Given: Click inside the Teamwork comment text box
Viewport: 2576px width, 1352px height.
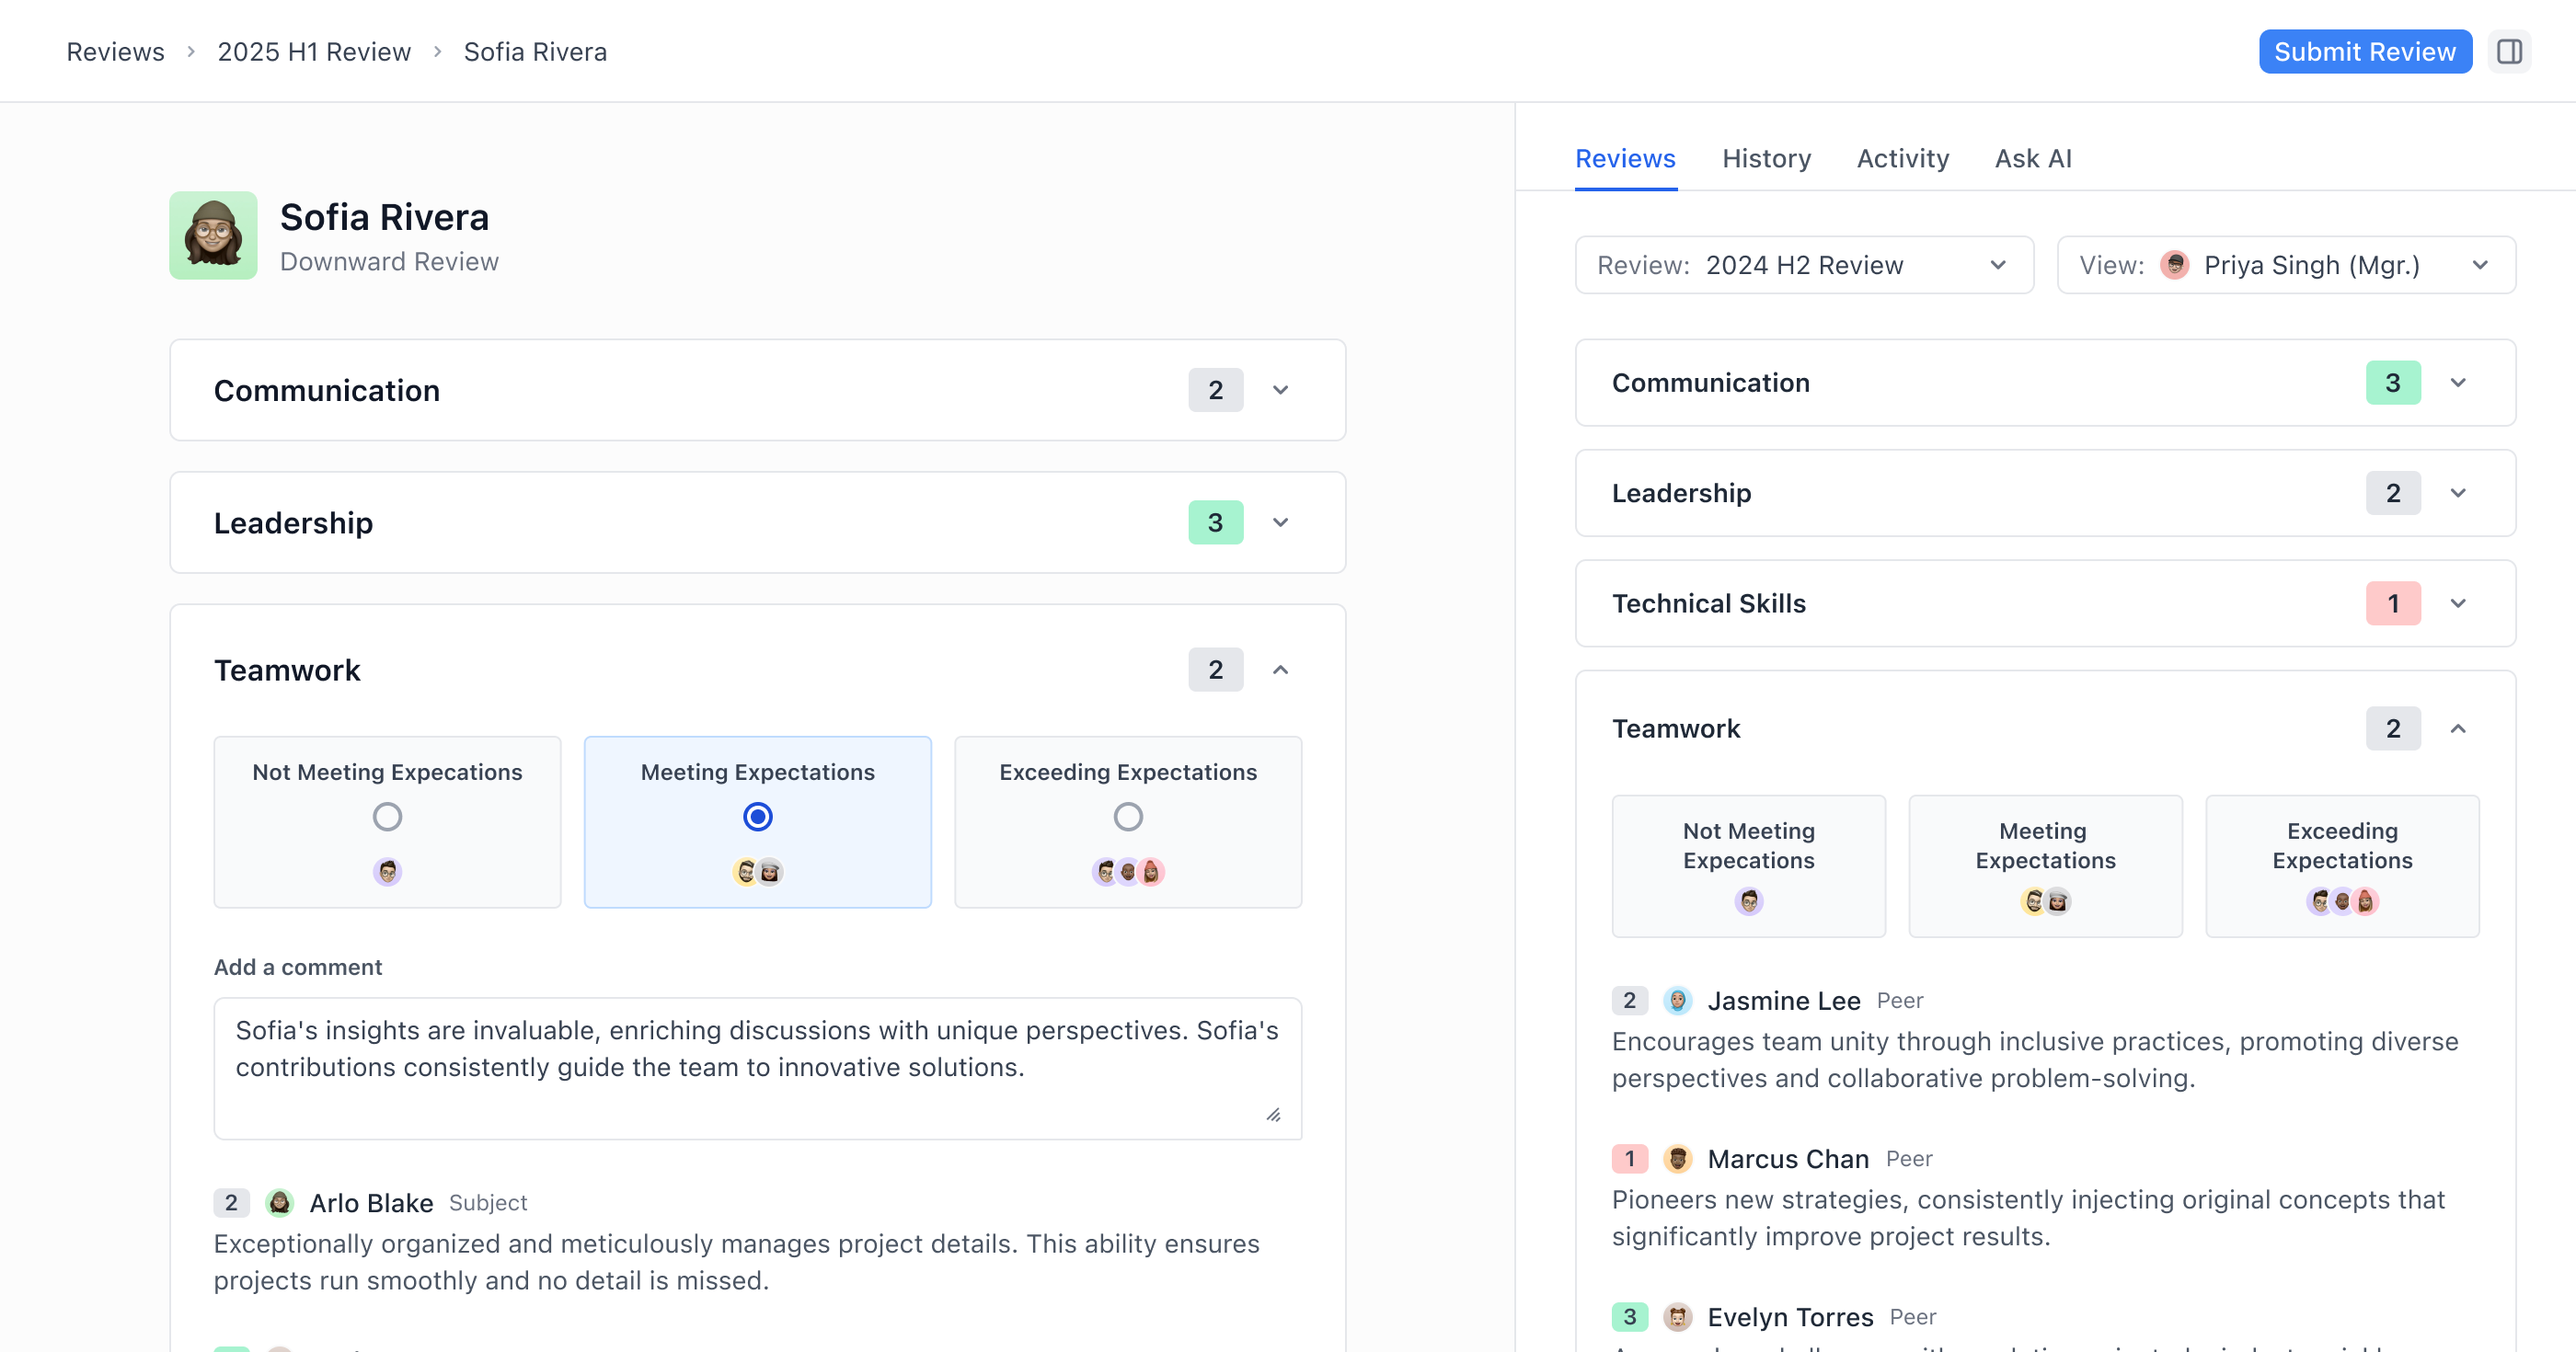Looking at the screenshot, I should tap(757, 1067).
